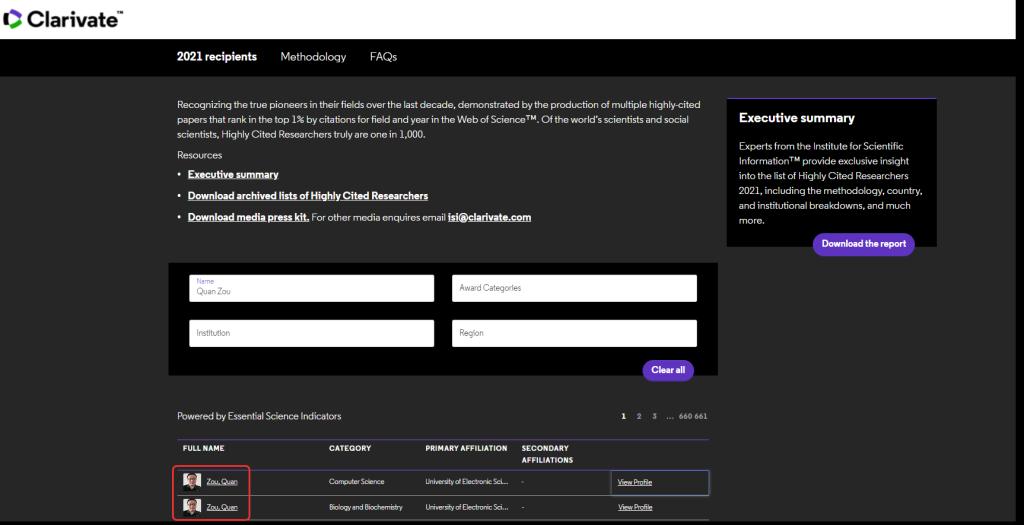Open the Zou, Quan link in the Computer Science row
Viewport: 1024px width, 525px height.
tap(222, 482)
